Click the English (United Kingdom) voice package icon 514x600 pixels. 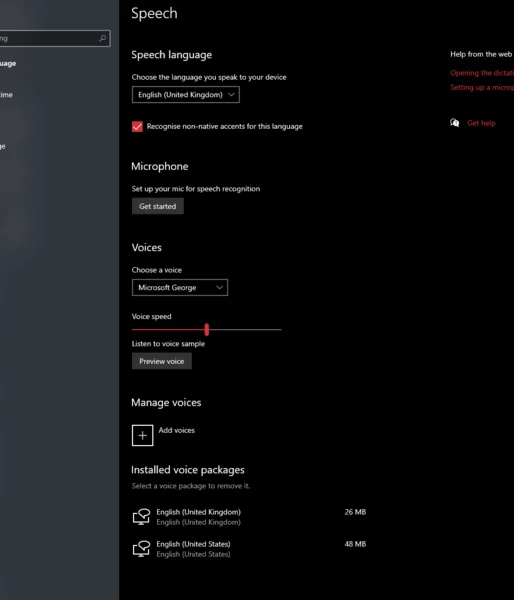click(141, 517)
